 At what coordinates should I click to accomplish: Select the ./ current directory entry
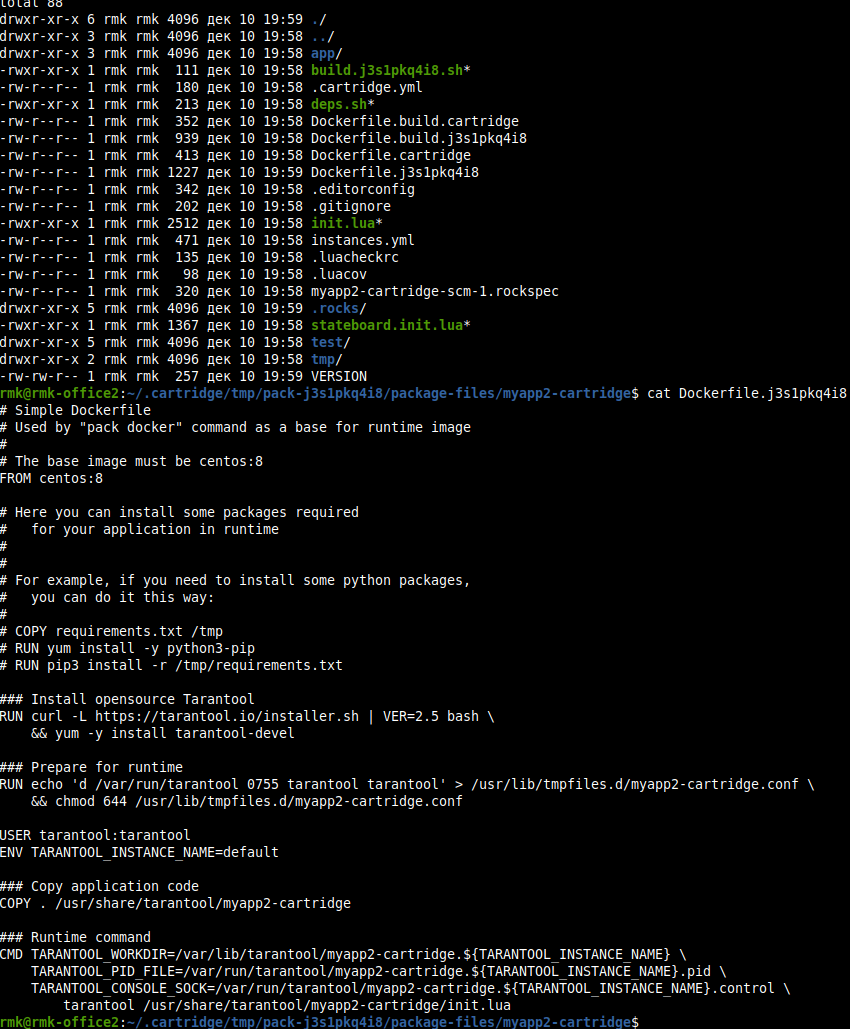click(318, 20)
